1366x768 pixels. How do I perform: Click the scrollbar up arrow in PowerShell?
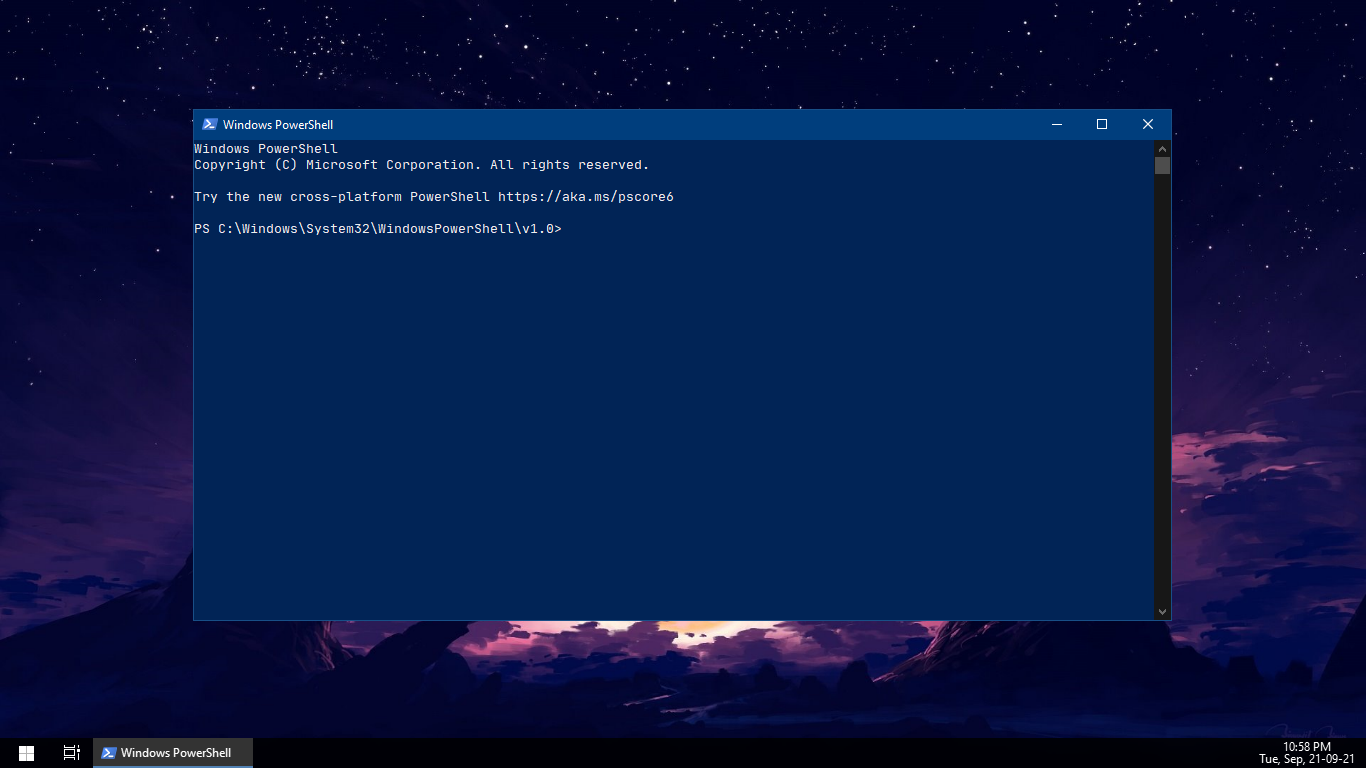pyautogui.click(x=1162, y=148)
